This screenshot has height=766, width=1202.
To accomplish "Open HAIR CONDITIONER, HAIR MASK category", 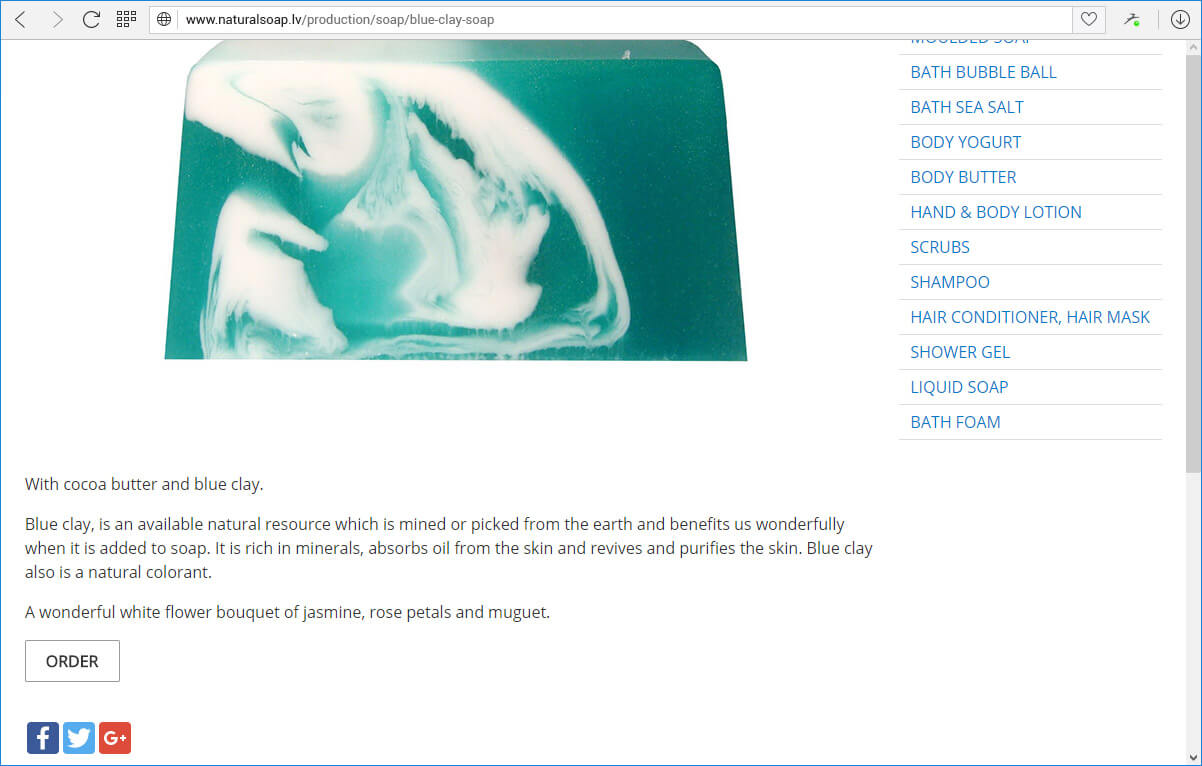I will (x=1030, y=317).
